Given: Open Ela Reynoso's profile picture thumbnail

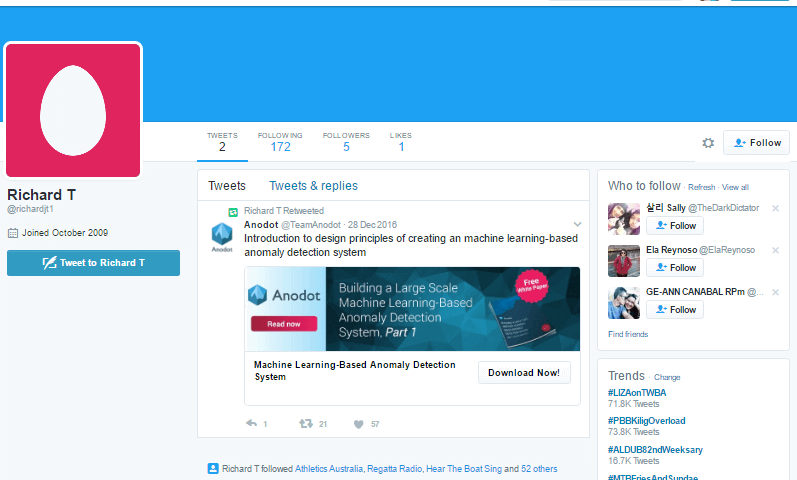Looking at the screenshot, I should [624, 261].
